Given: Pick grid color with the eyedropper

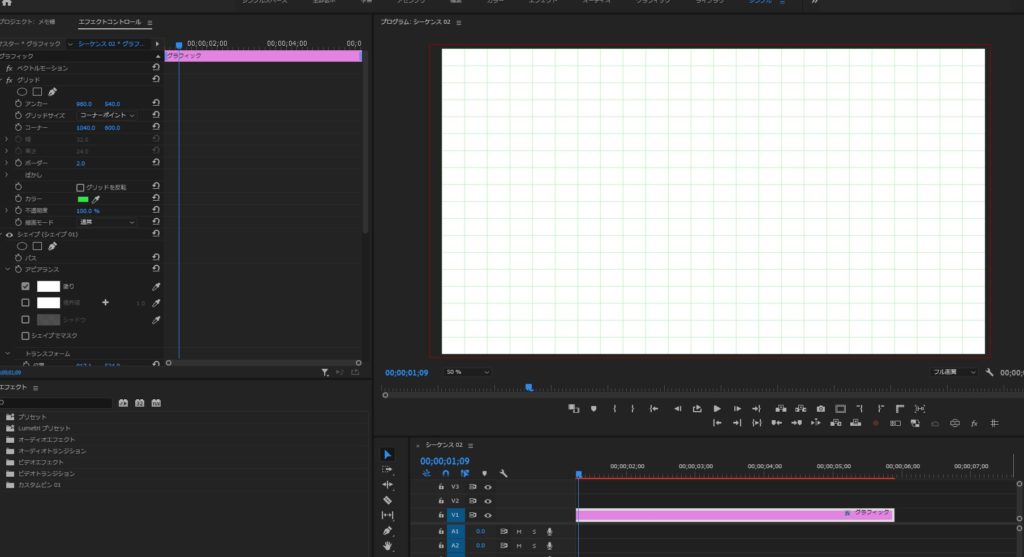Looking at the screenshot, I should point(96,199).
